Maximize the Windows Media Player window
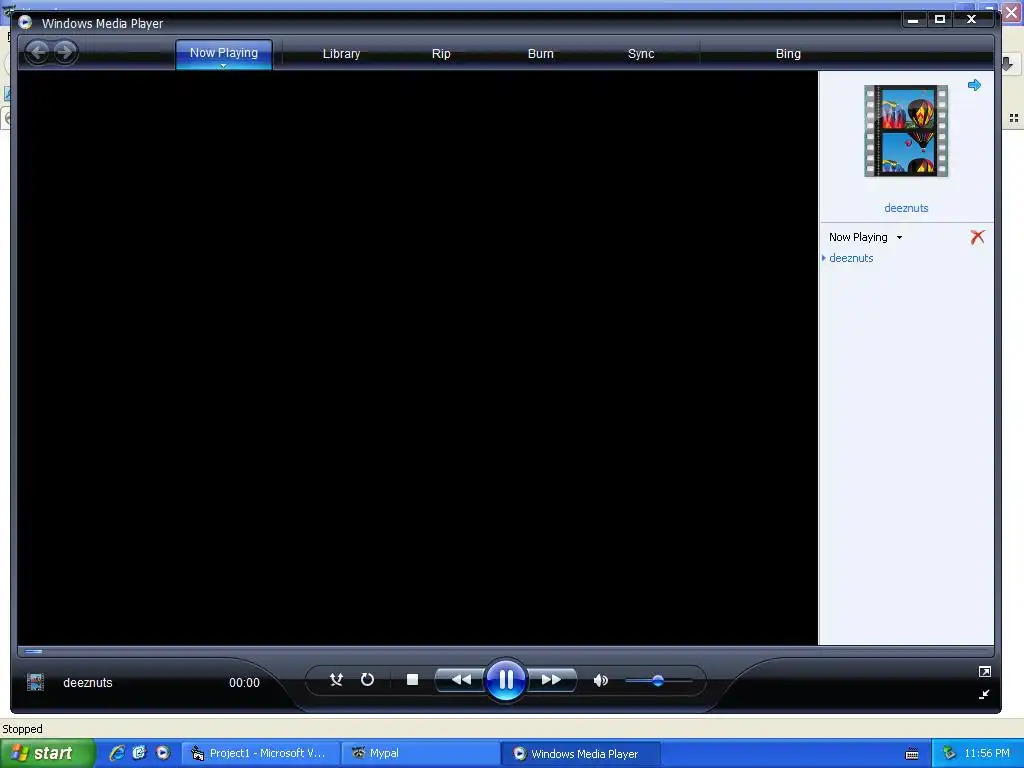 [940, 20]
